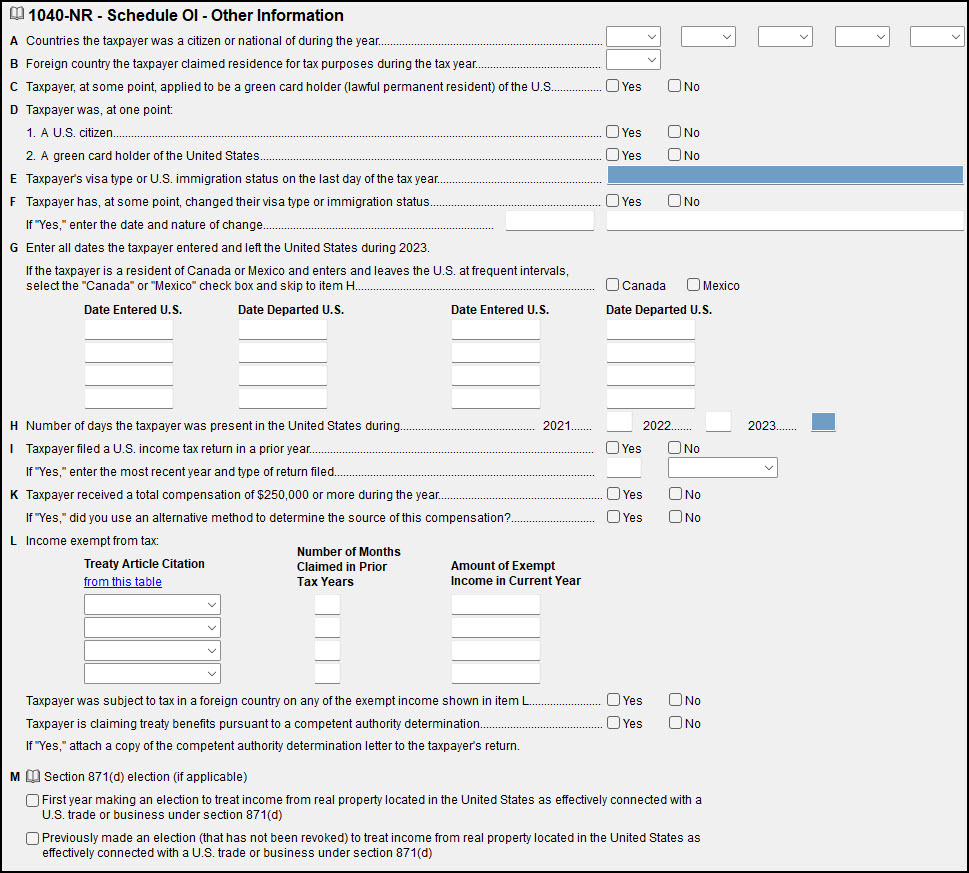Click the fourth Amount of Exempt Income field

pyautogui.click(x=496, y=673)
